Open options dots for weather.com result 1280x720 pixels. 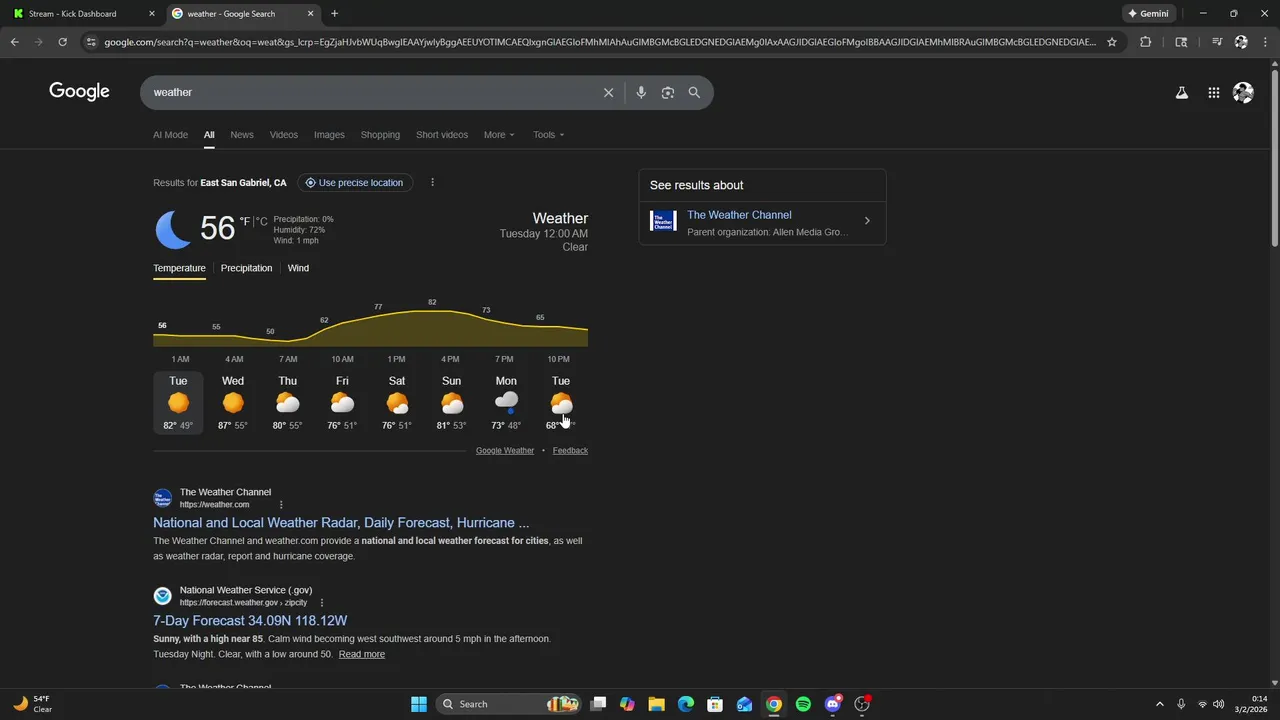pyautogui.click(x=281, y=505)
